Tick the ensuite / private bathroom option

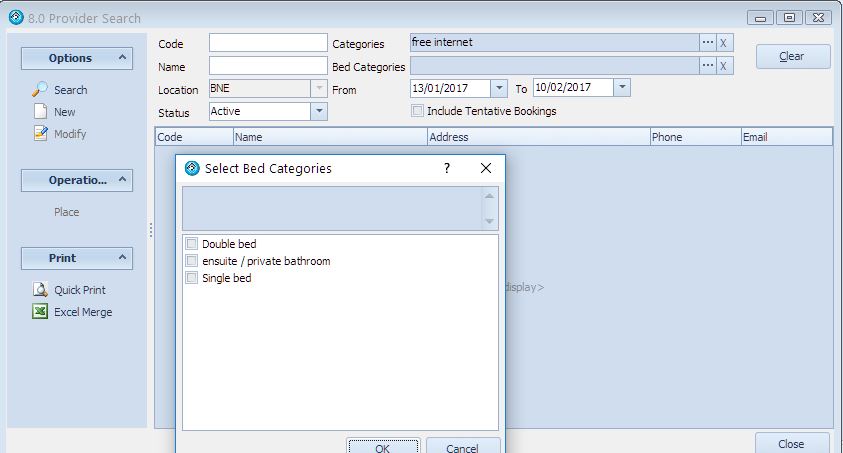[192, 261]
